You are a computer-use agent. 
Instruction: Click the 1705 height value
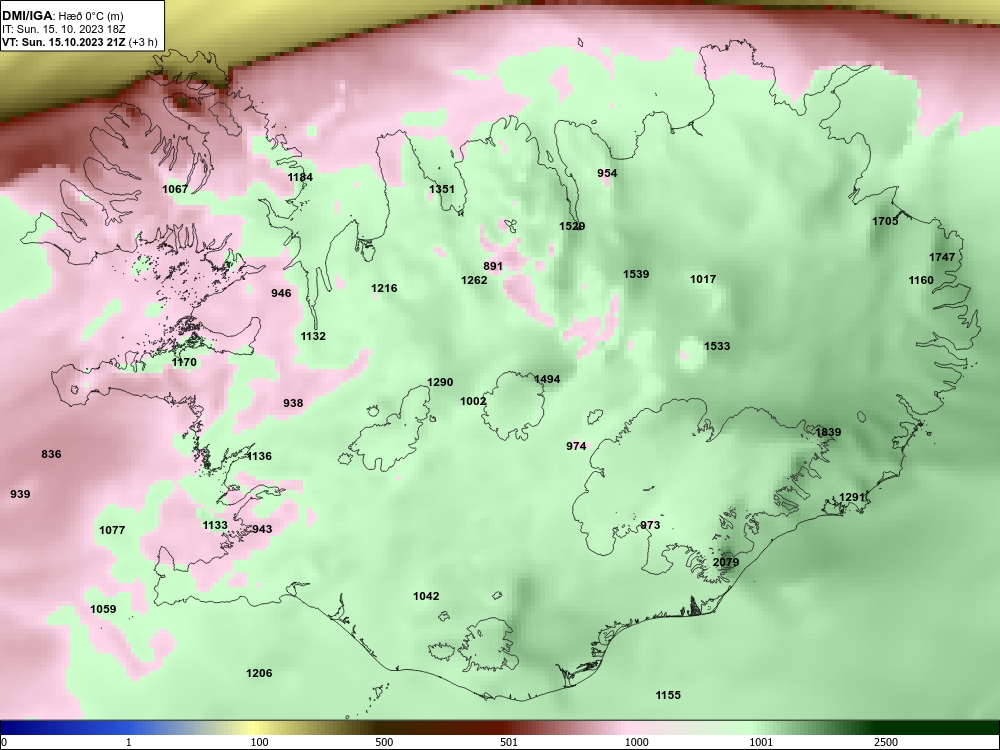[885, 221]
